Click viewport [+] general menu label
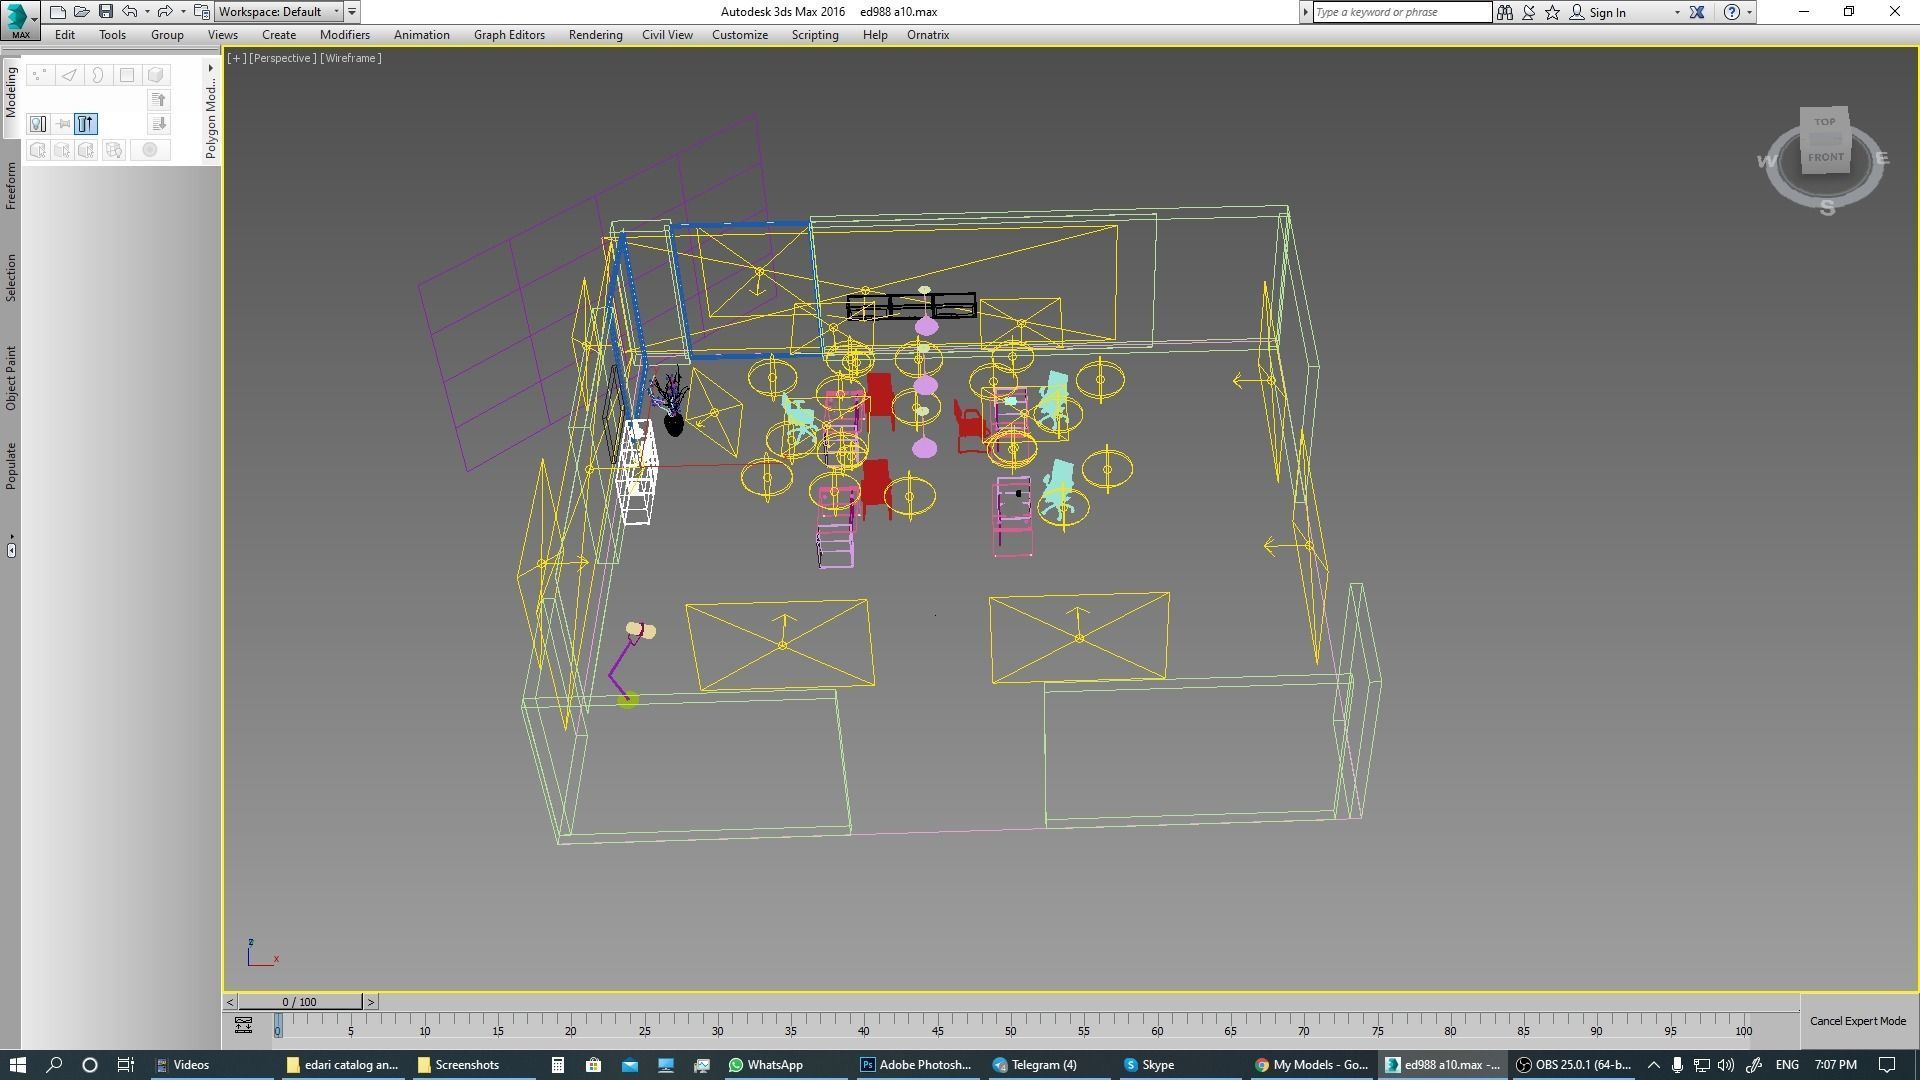This screenshot has width=1920, height=1080. [236, 58]
